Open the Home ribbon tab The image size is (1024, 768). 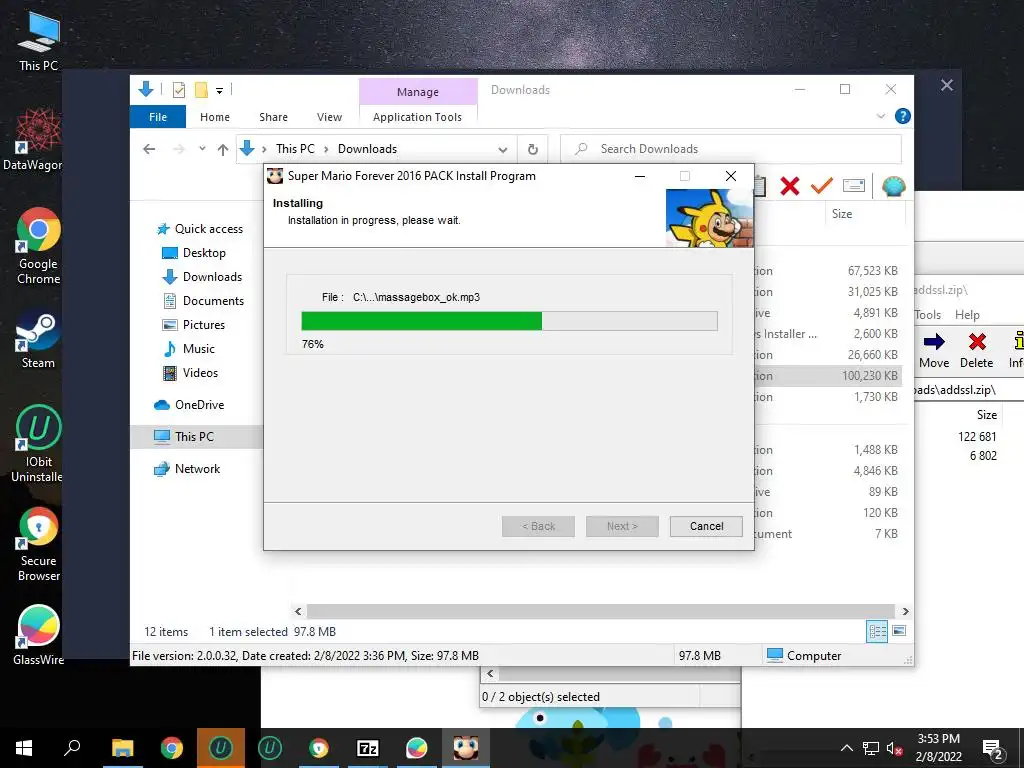pyautogui.click(x=215, y=117)
